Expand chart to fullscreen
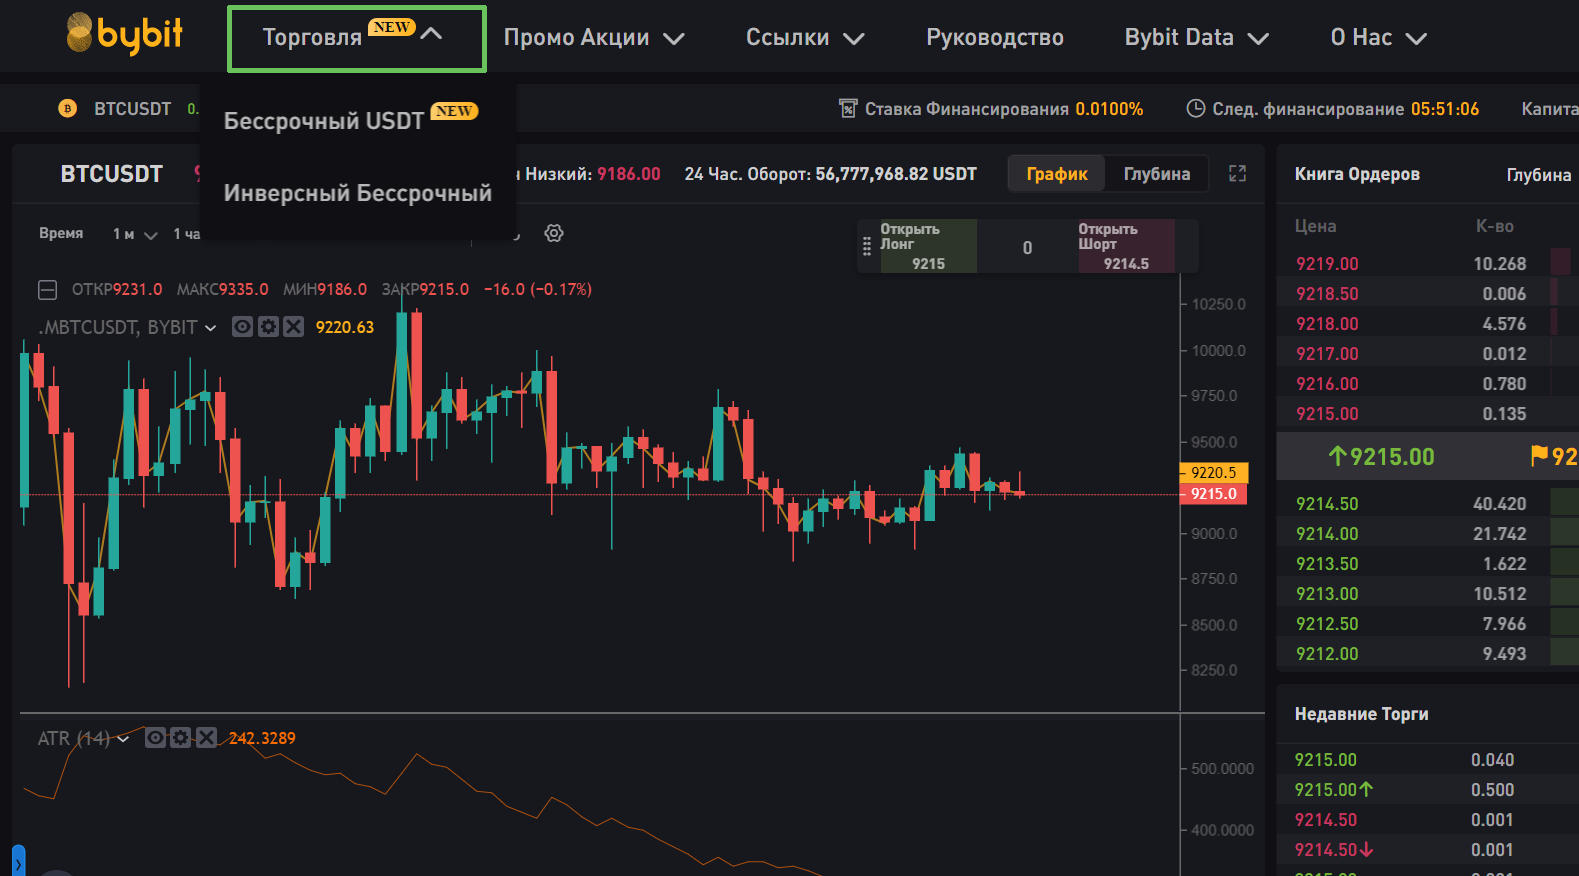This screenshot has height=876, width=1579. tap(1238, 173)
